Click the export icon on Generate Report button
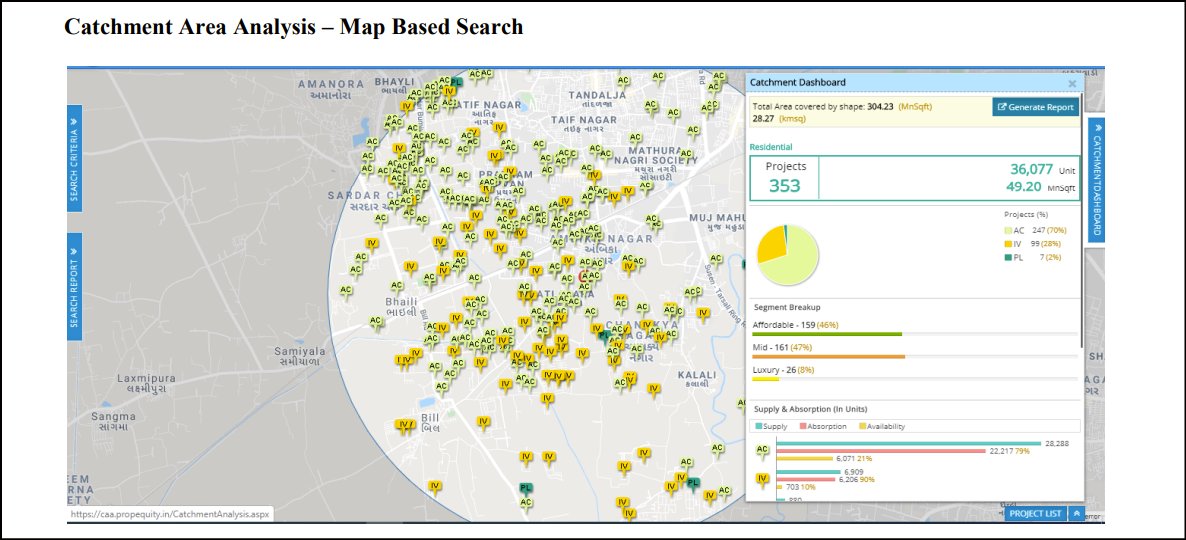The height and width of the screenshot is (540, 1186). coord(1002,107)
